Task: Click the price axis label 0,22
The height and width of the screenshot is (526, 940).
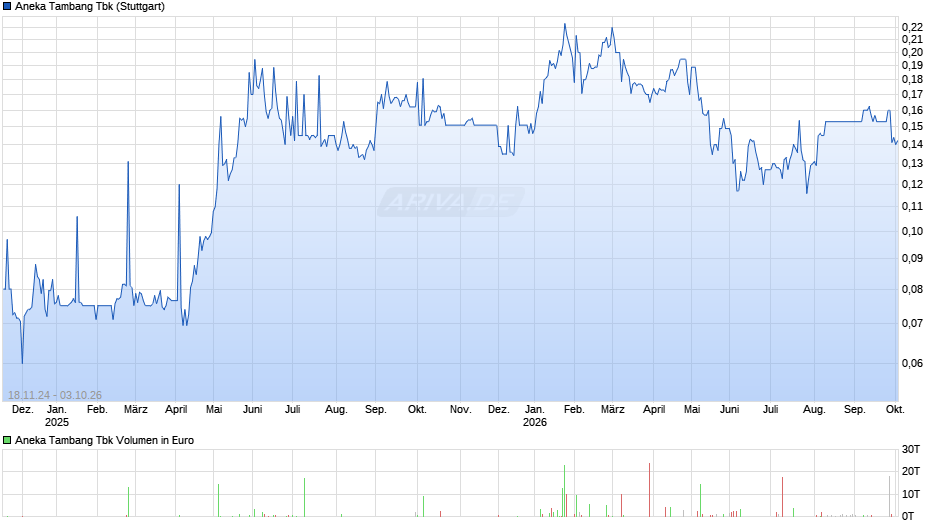Action: [x=912, y=27]
